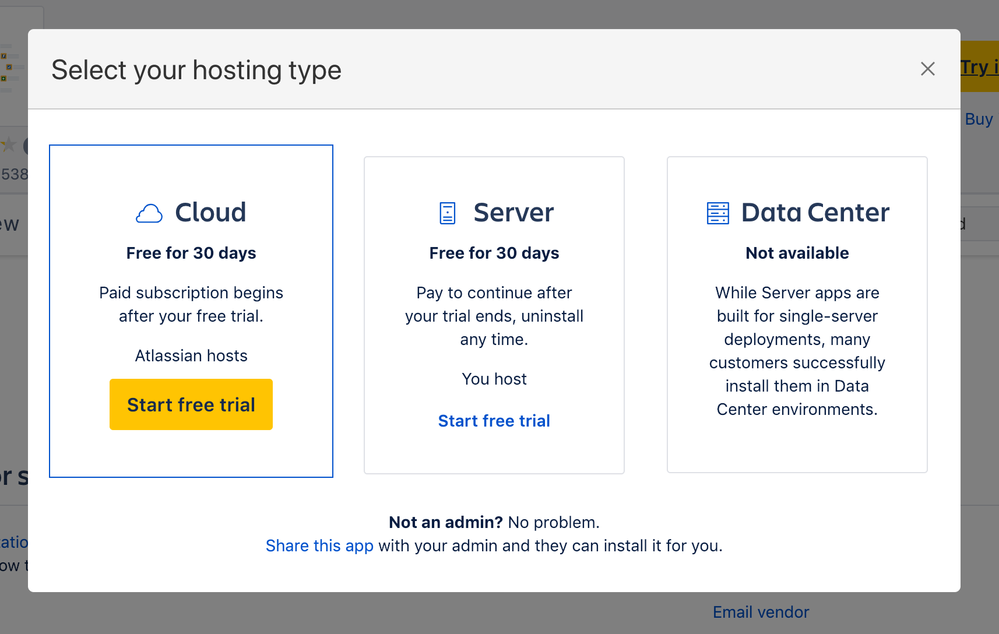The height and width of the screenshot is (634, 999).
Task: Click 'You host' text
Action: [494, 379]
